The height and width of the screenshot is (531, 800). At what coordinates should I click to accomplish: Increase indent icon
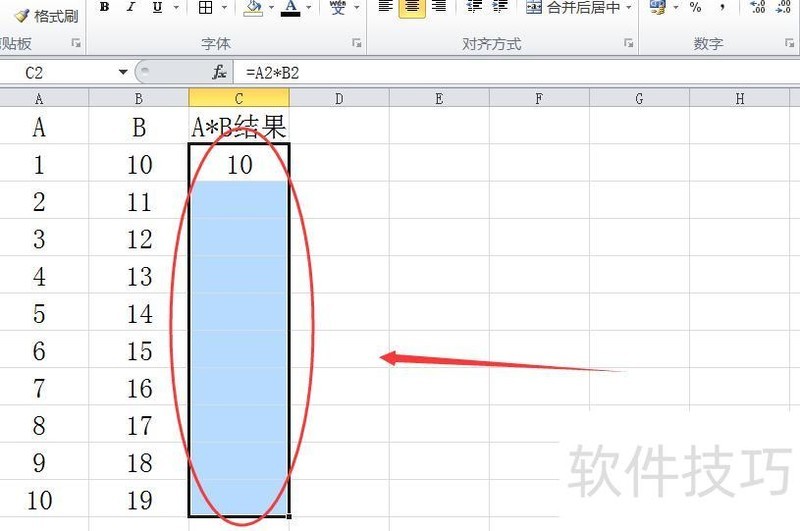[x=501, y=7]
